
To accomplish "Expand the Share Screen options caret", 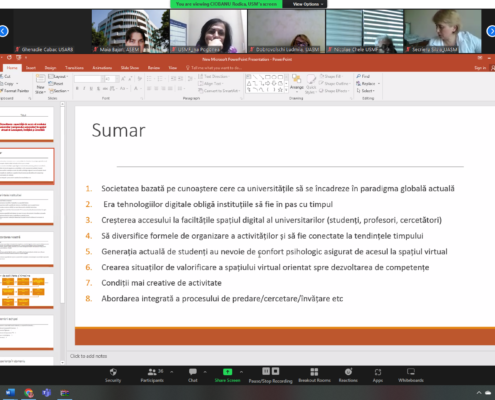I will tap(241, 372).
